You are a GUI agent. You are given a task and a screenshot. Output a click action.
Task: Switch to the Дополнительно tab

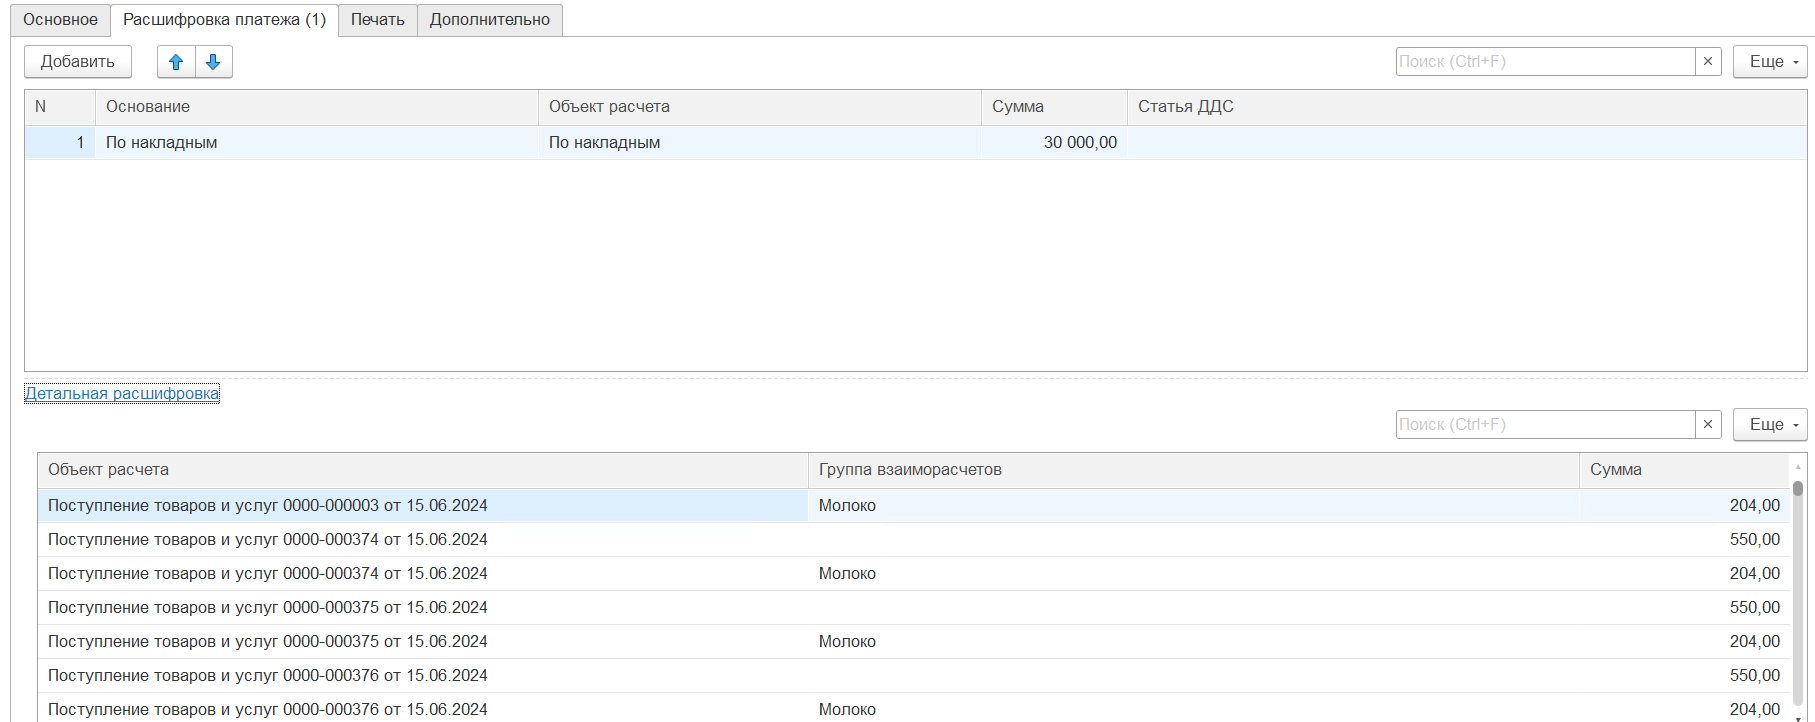489,20
